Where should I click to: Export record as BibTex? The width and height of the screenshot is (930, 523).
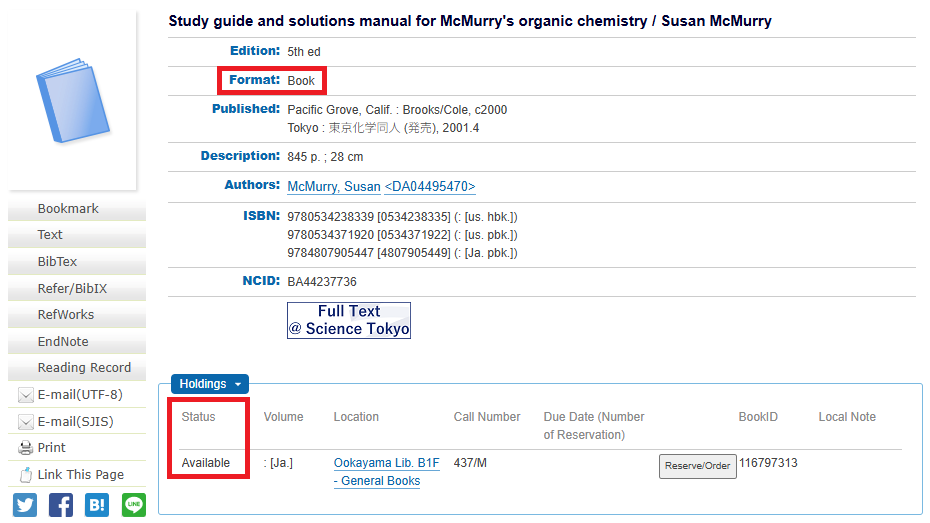(57, 262)
